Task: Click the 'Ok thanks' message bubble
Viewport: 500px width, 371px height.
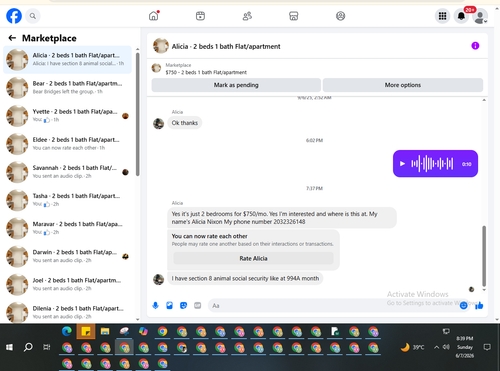Action: point(185,123)
